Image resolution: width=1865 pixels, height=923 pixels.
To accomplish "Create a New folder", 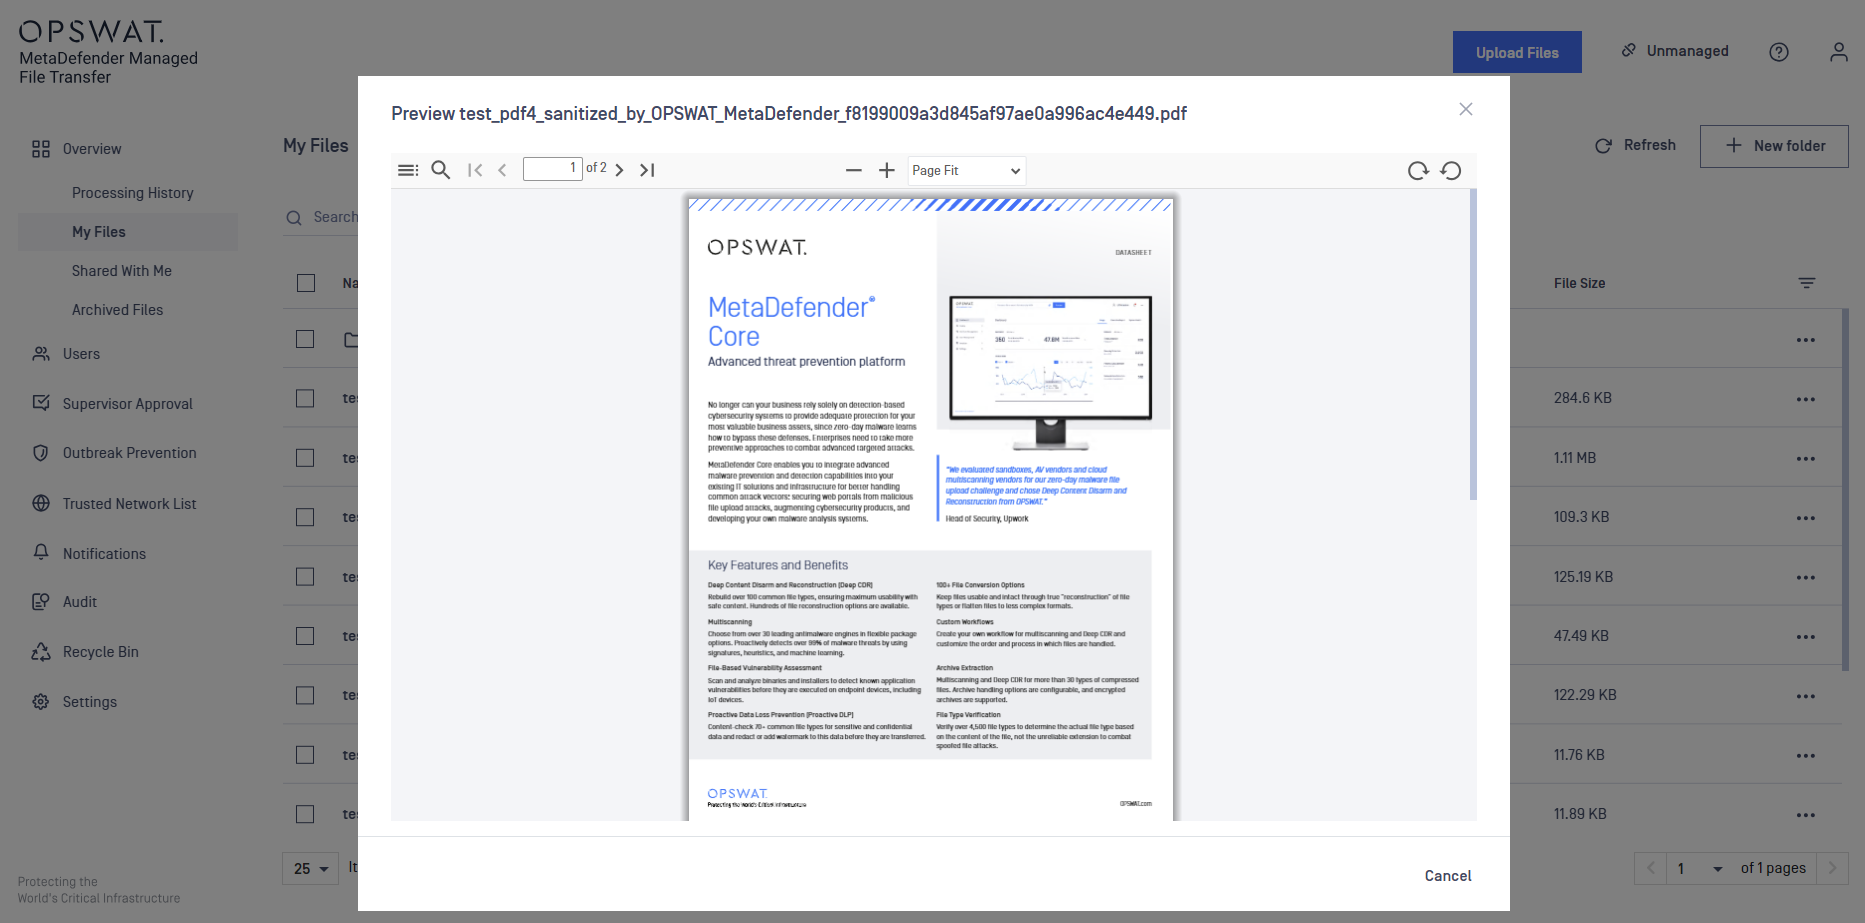I will [1774, 146].
